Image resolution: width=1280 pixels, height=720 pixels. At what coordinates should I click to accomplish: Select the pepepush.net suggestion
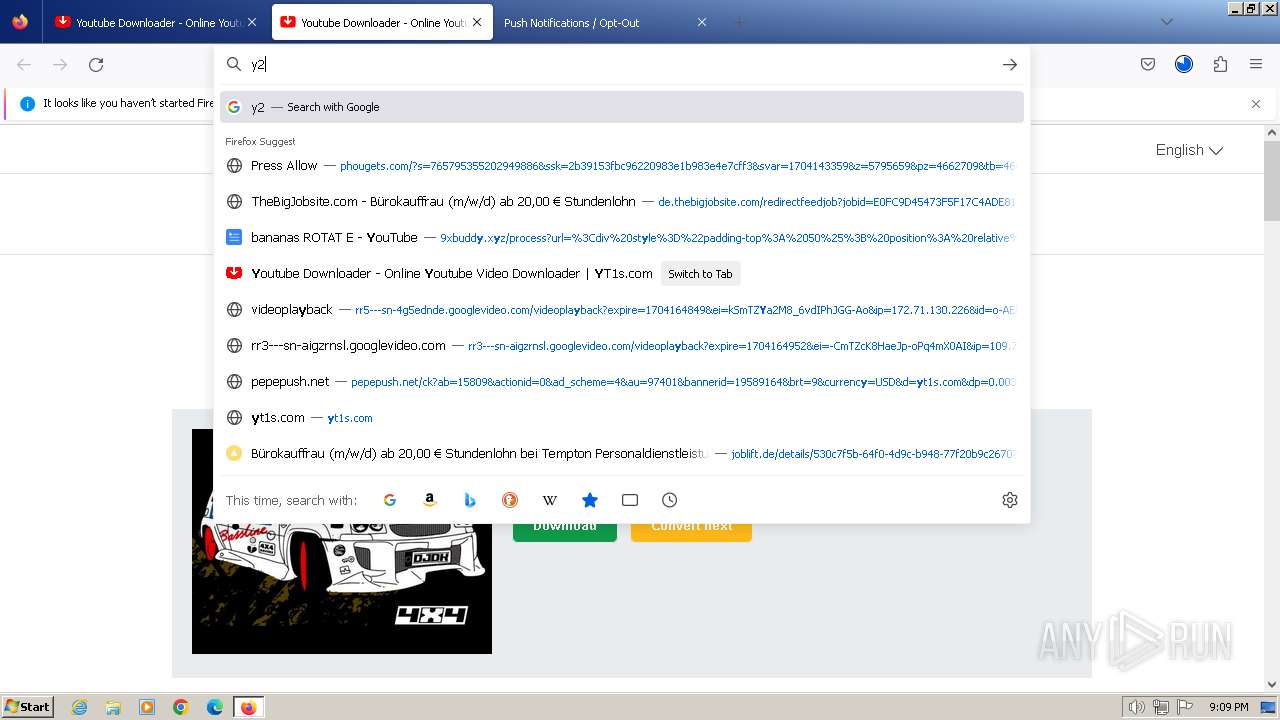click(x=622, y=382)
